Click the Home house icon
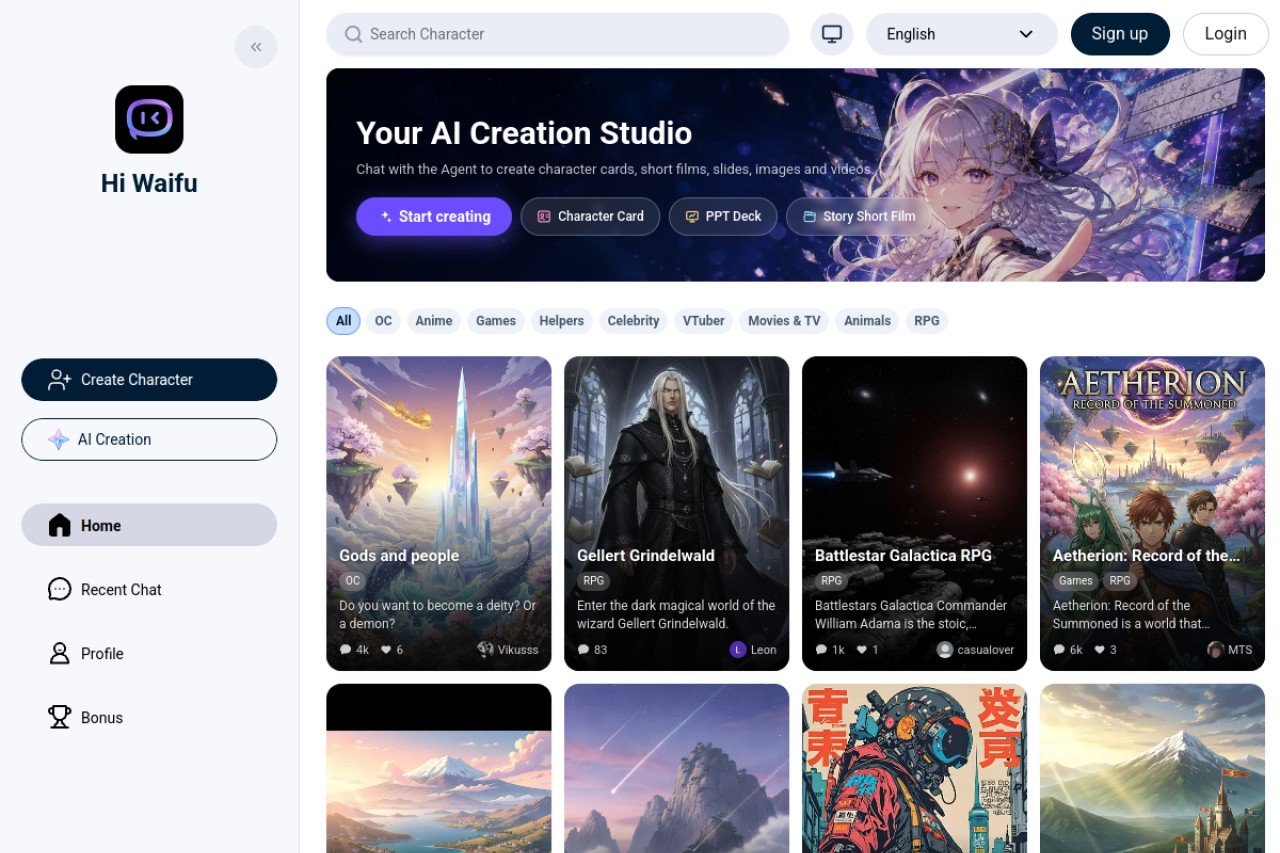This screenshot has width=1280, height=853. (x=60, y=525)
